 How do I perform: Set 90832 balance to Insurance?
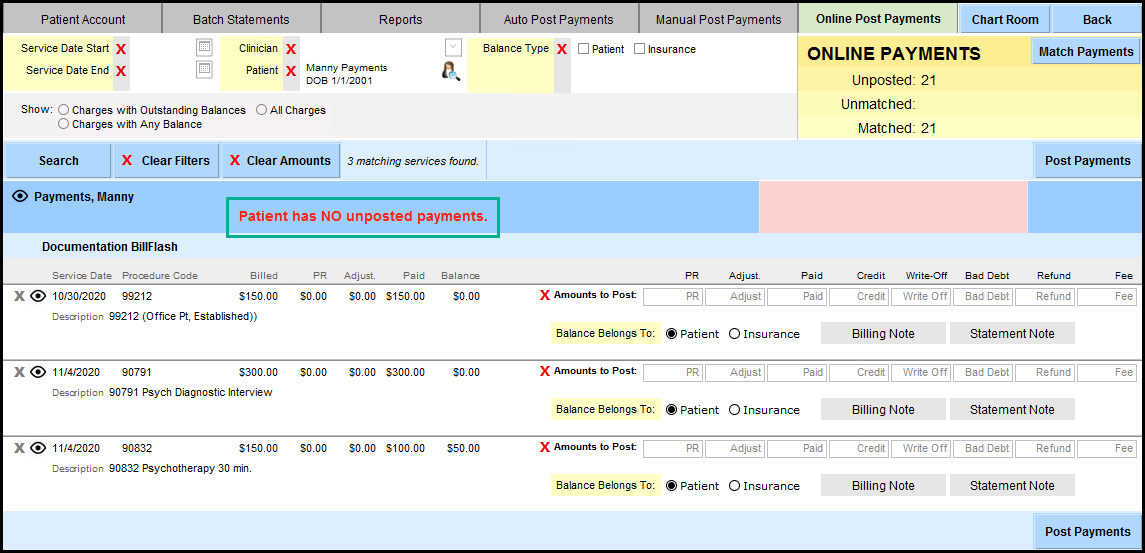tap(735, 486)
